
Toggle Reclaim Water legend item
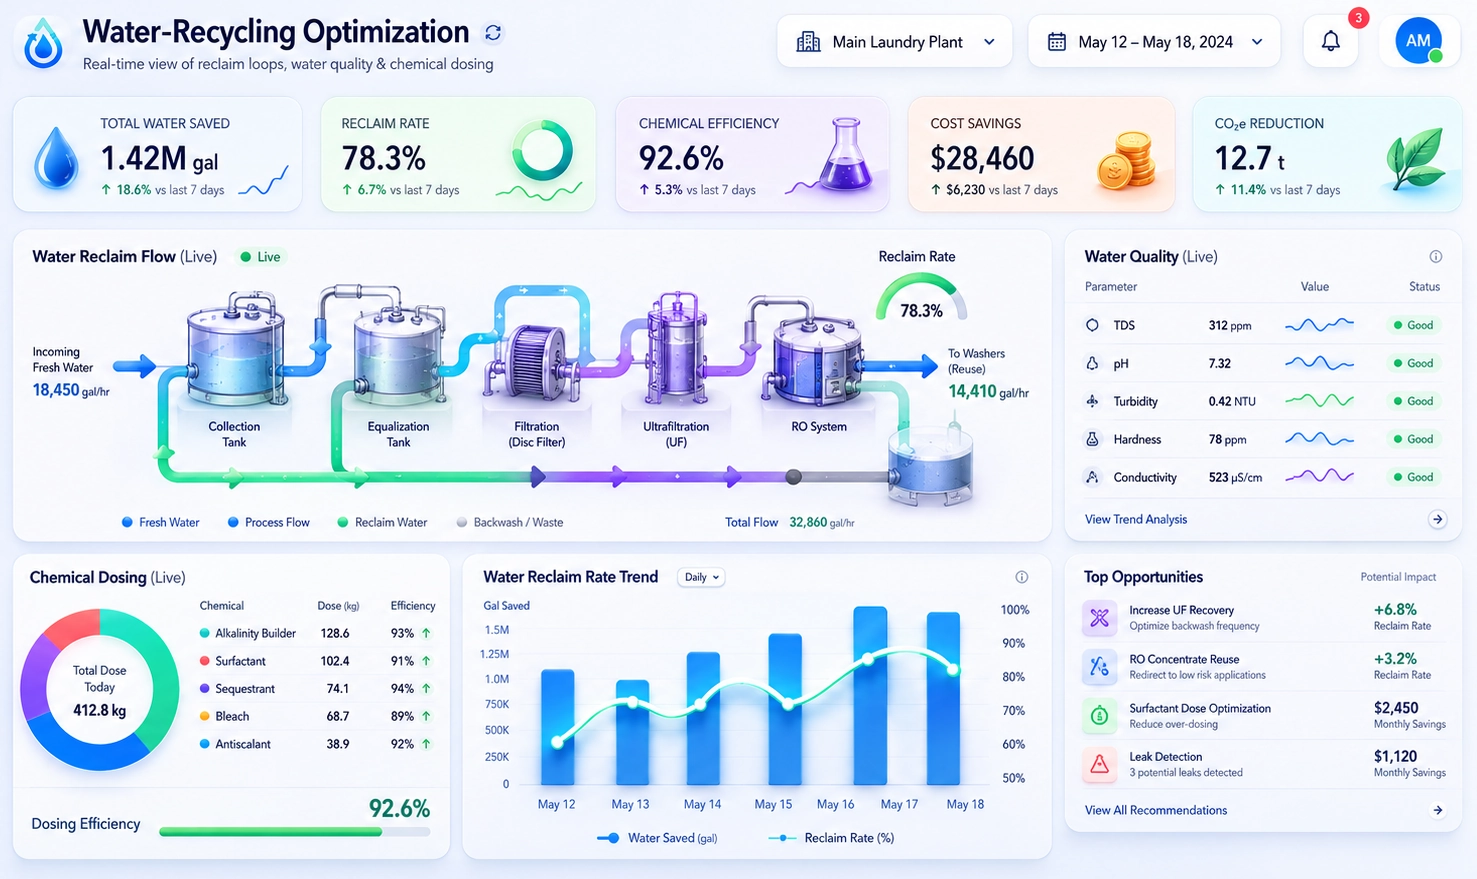382,522
